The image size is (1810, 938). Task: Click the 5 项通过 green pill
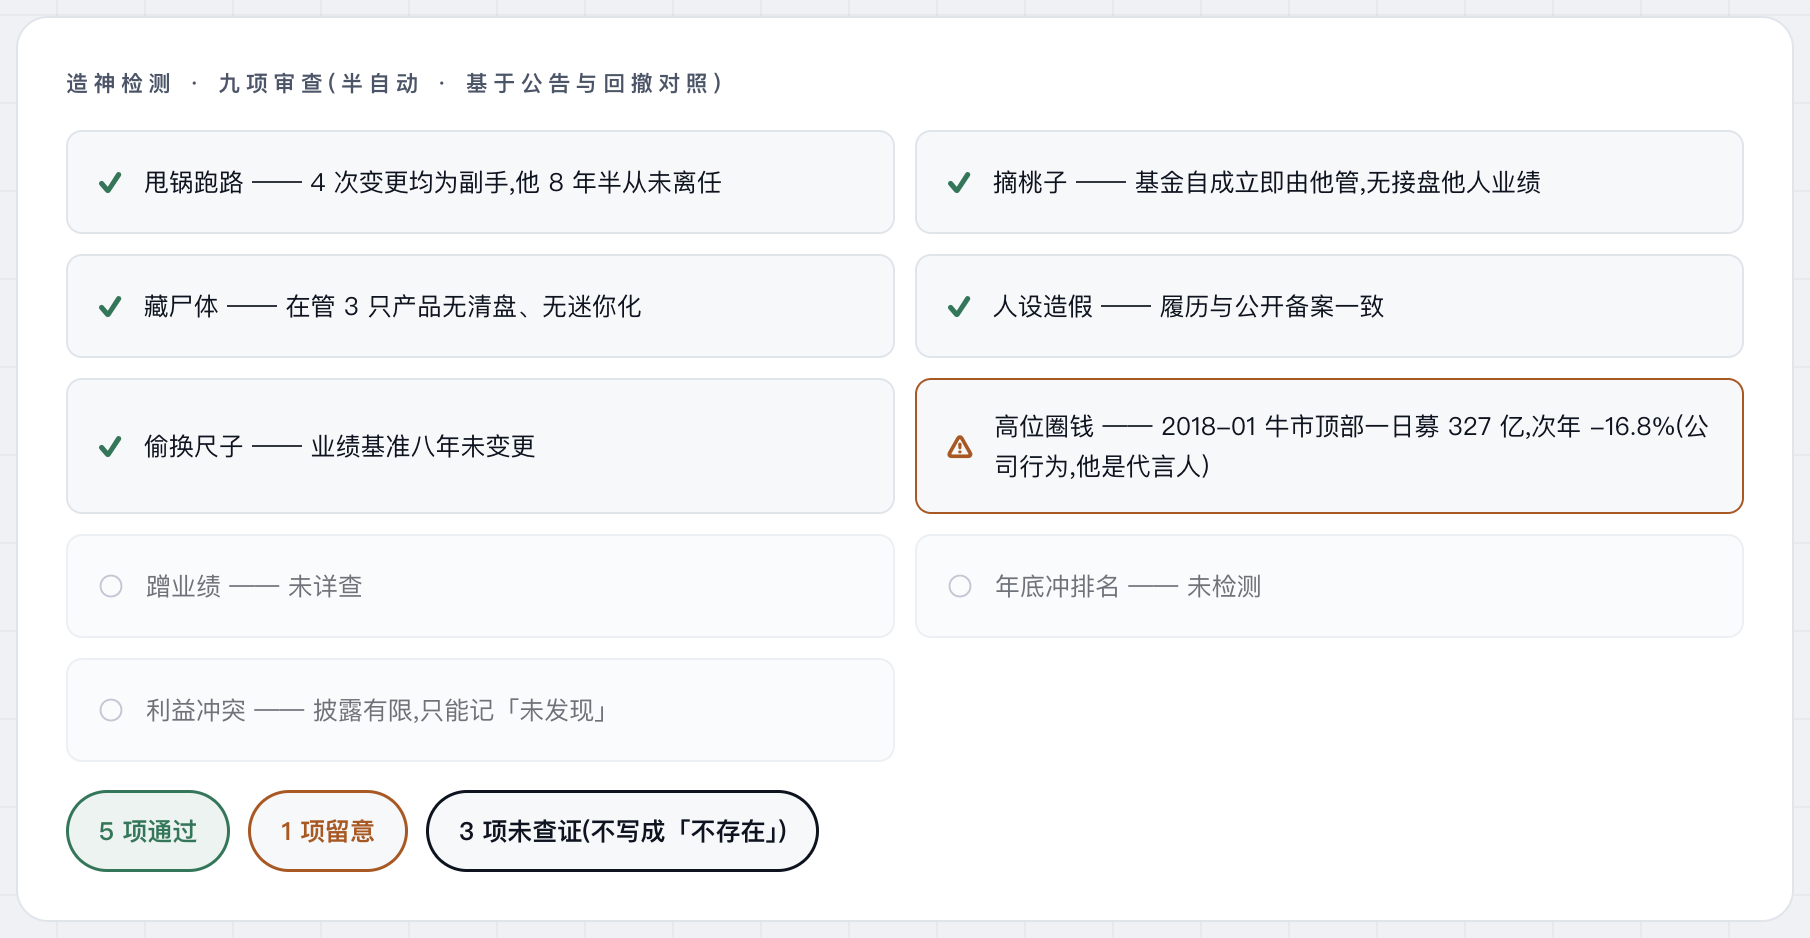[x=148, y=831]
